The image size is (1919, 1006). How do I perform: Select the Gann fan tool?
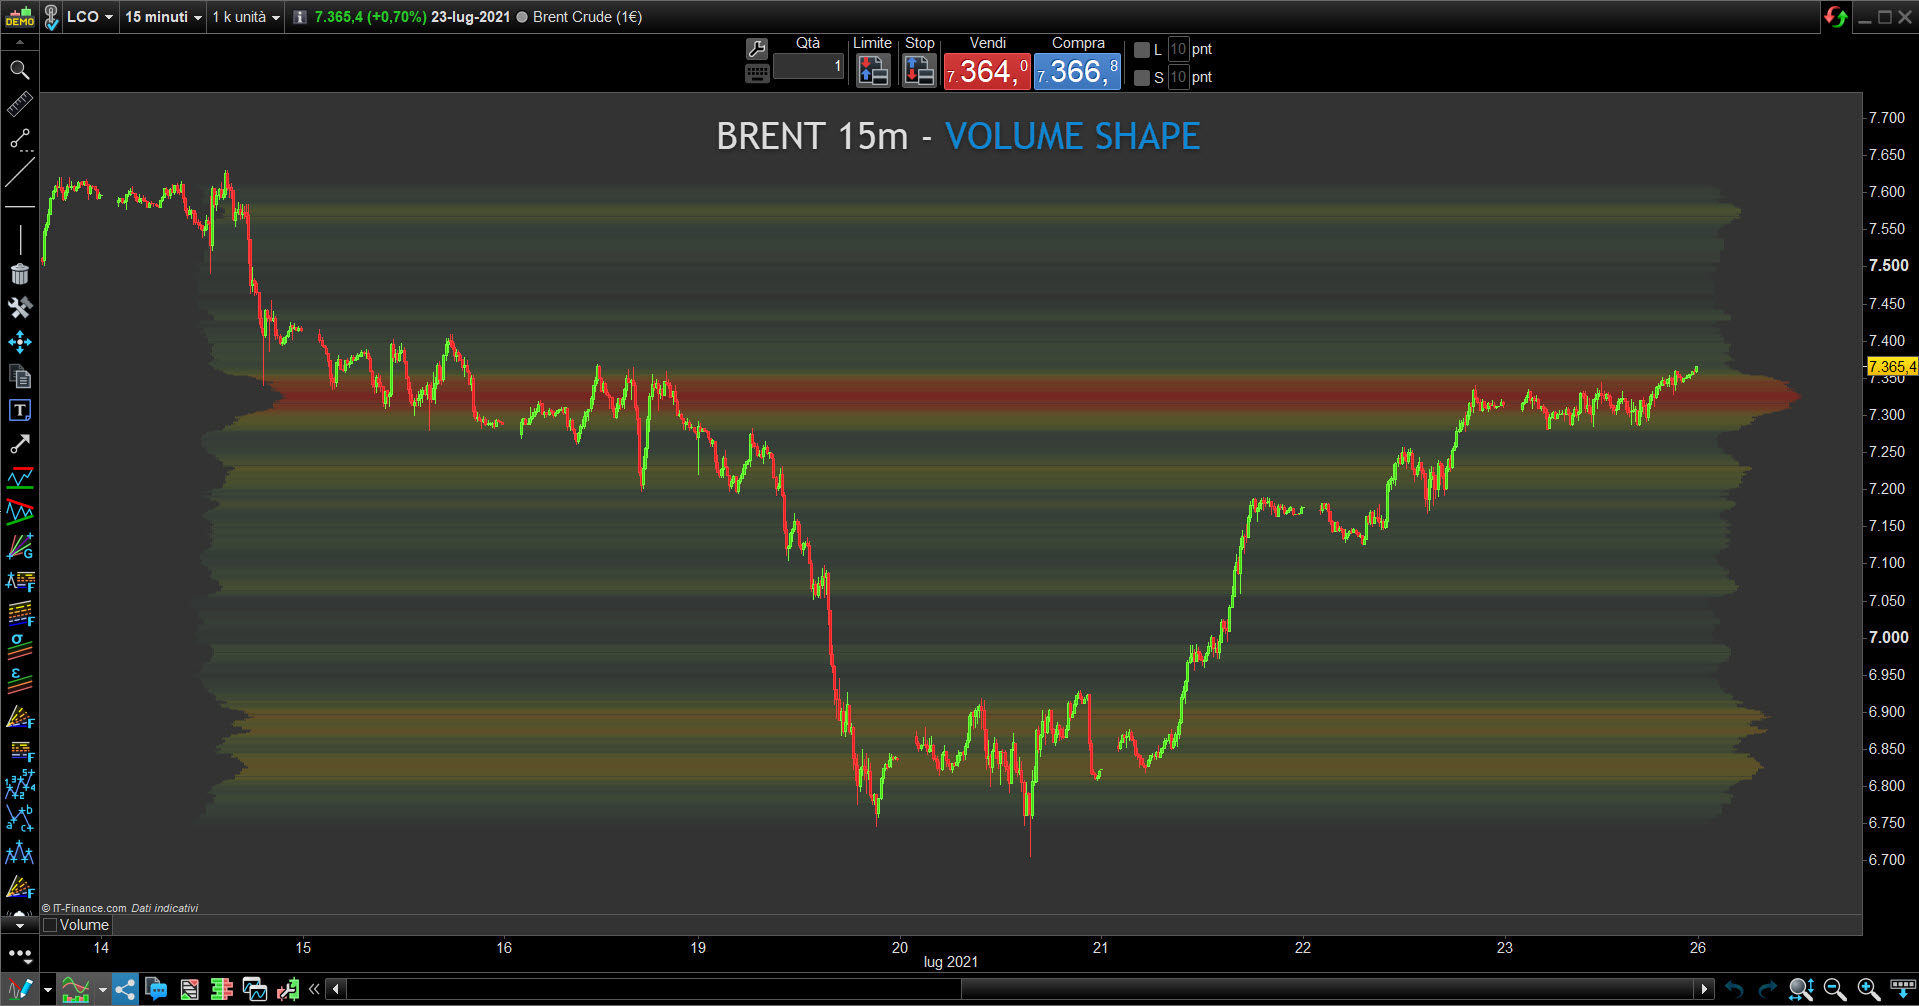[19, 546]
